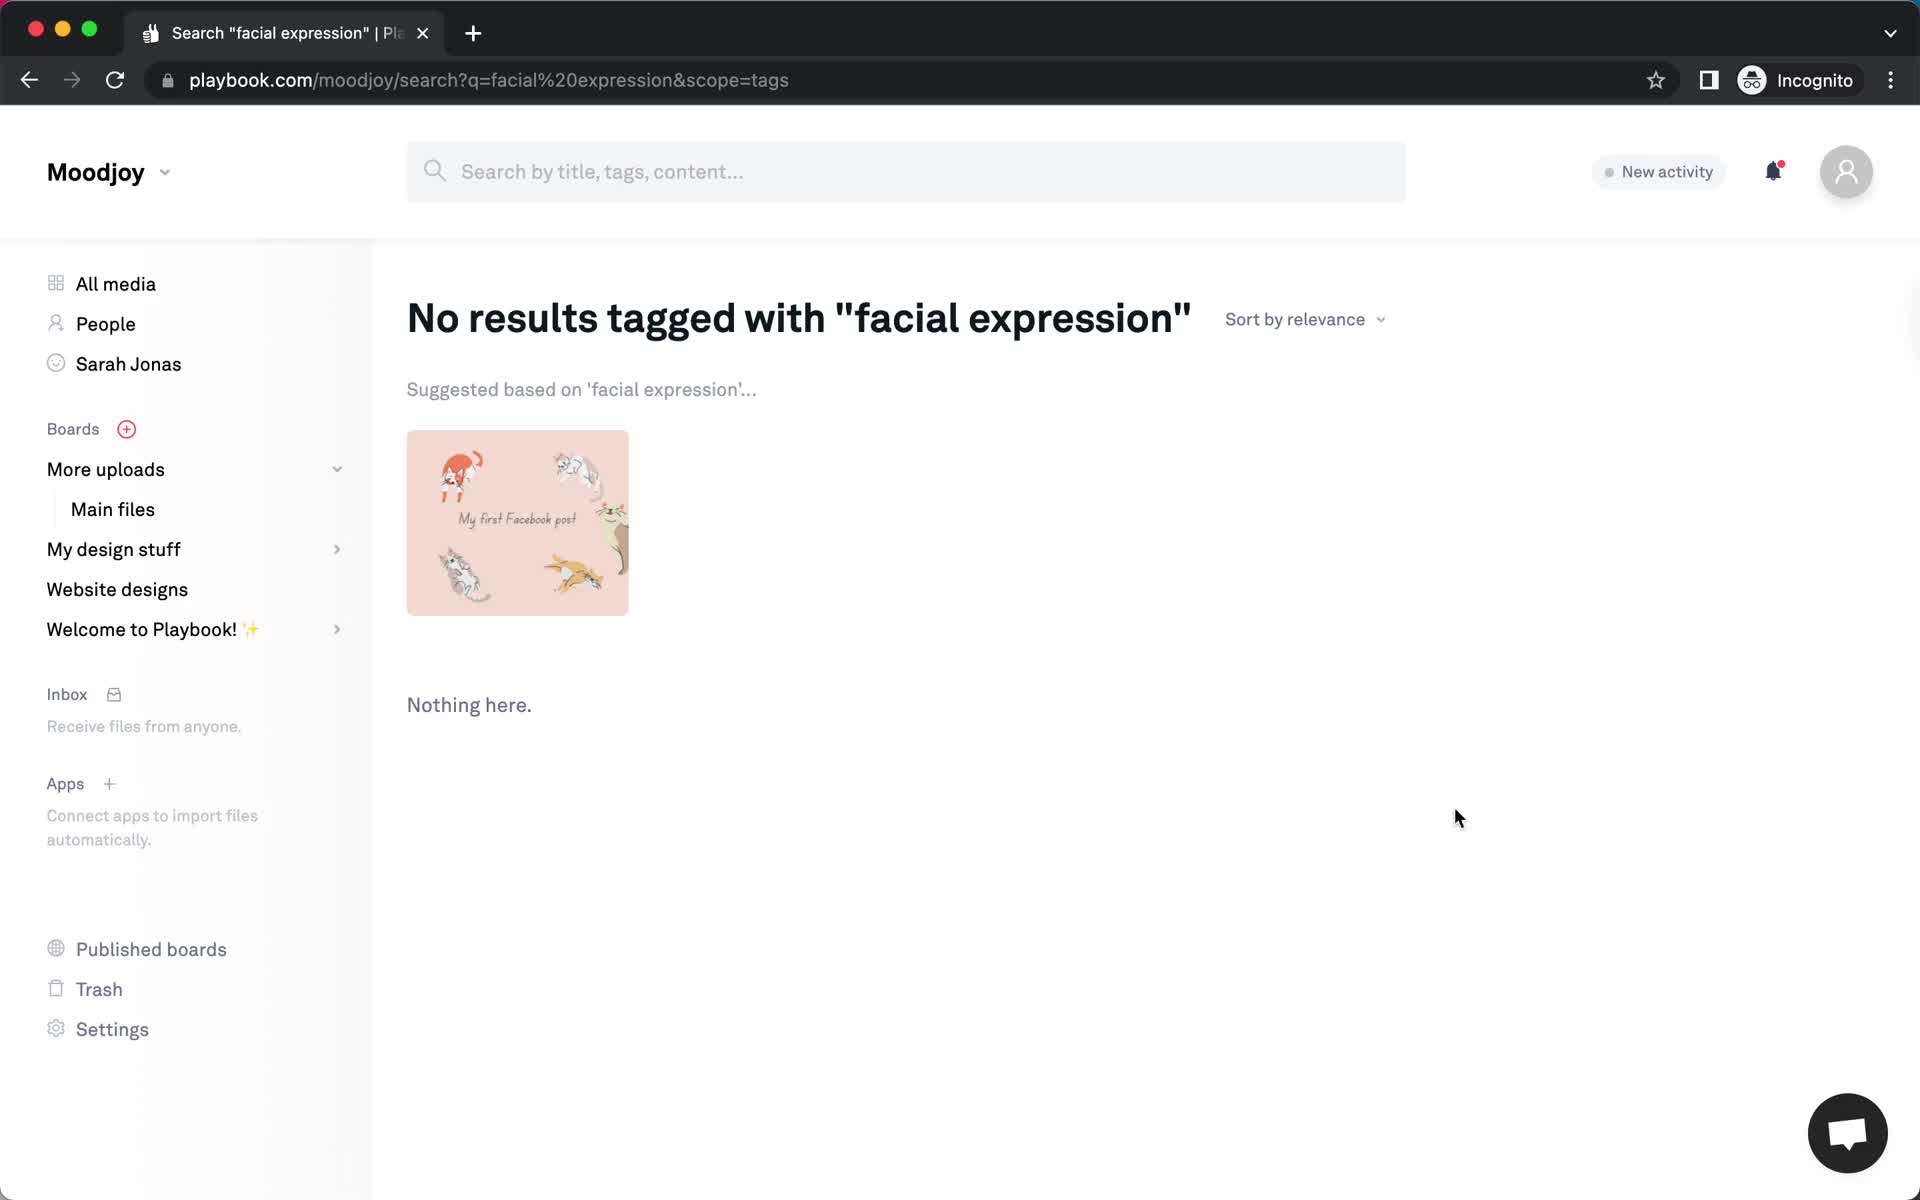
Task: Click the Settings menu item
Action: 112,1029
